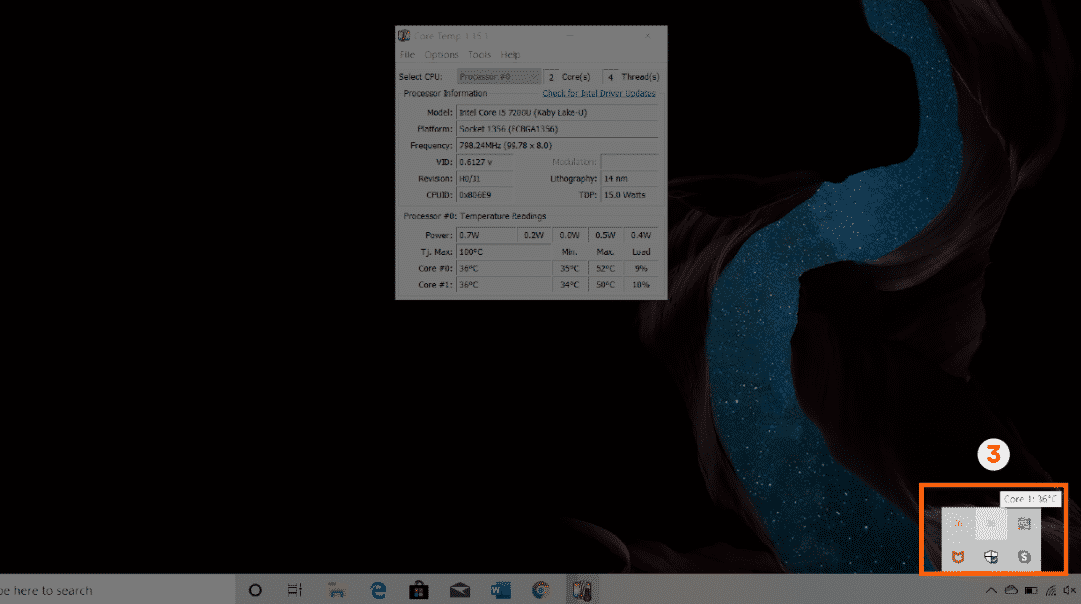Click the Model field Intel Core i5 7200U

click(557, 112)
